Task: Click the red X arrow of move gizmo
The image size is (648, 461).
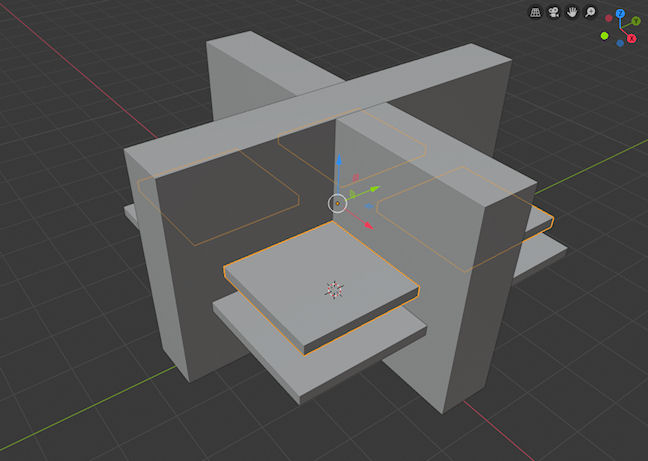Action: [x=367, y=224]
